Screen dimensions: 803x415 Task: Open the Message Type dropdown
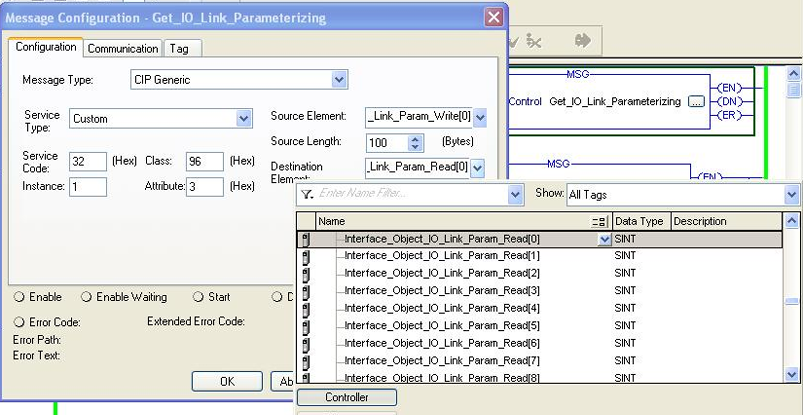[x=339, y=79]
